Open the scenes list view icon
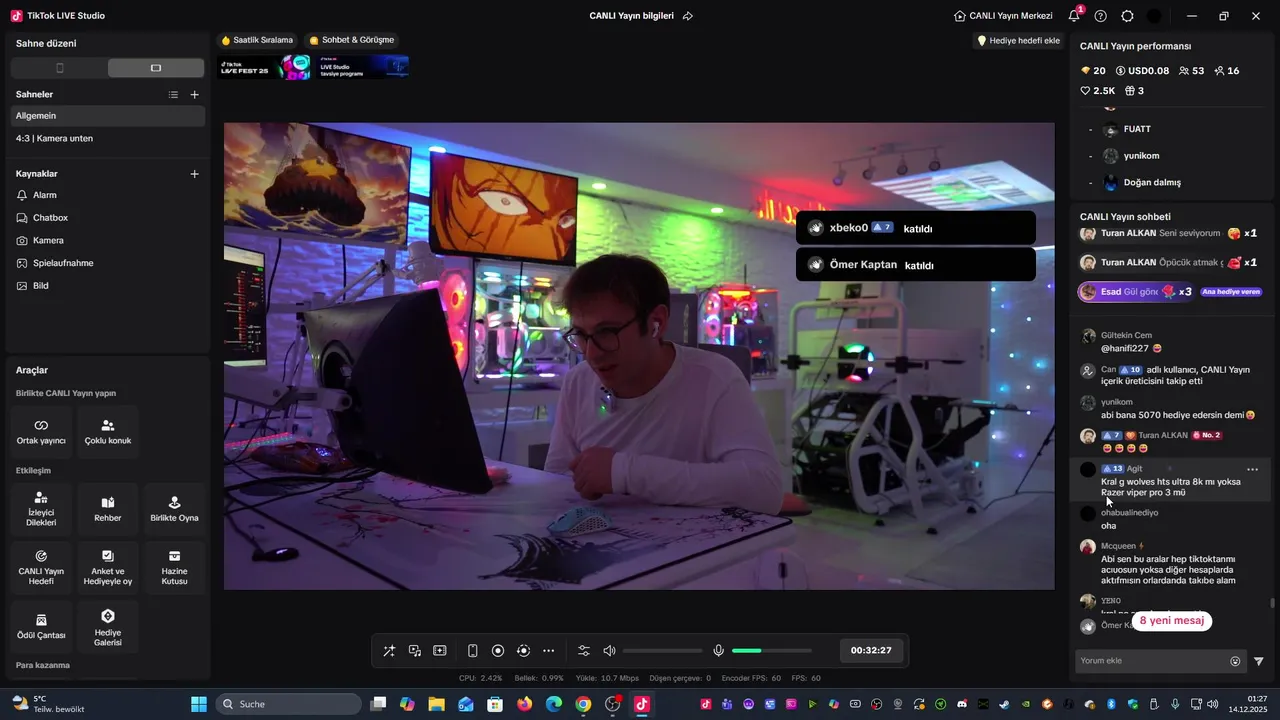This screenshot has height=720, width=1280. [x=173, y=94]
